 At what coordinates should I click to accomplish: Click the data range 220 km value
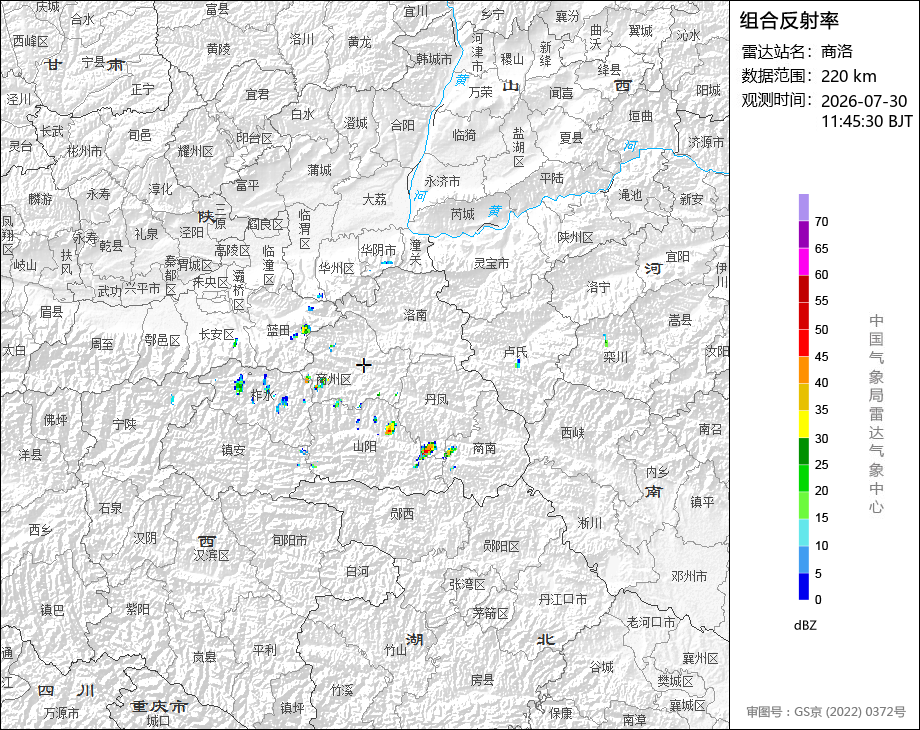coord(848,76)
